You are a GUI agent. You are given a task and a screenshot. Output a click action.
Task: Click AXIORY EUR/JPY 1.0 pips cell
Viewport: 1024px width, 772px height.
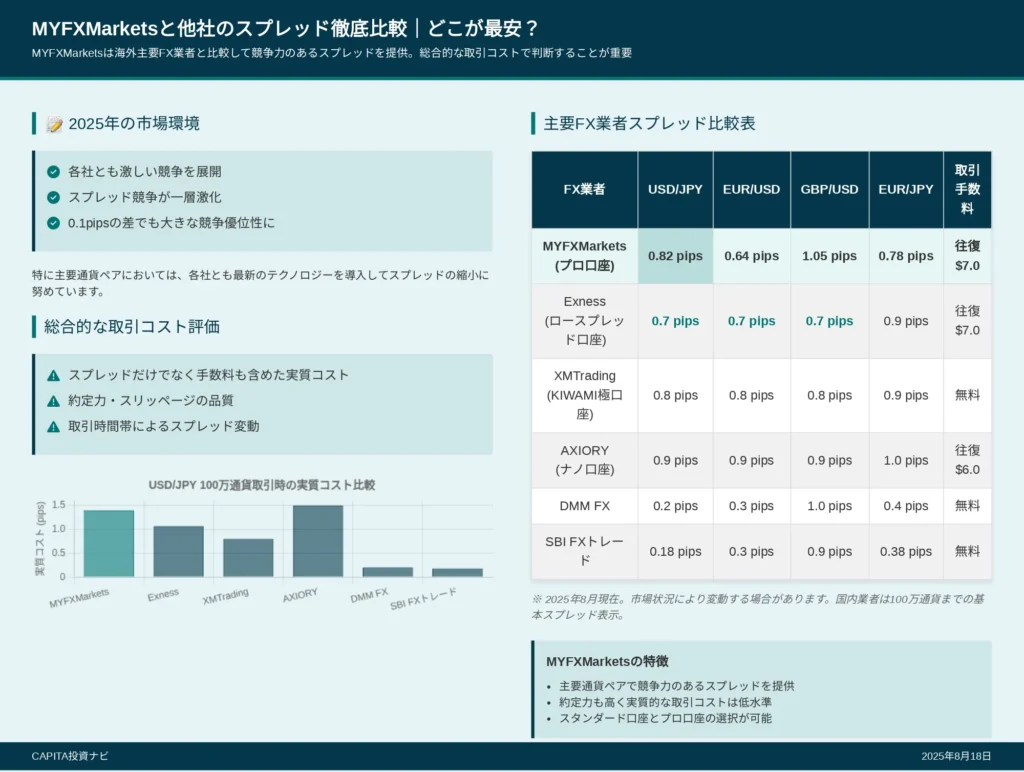[906, 460]
